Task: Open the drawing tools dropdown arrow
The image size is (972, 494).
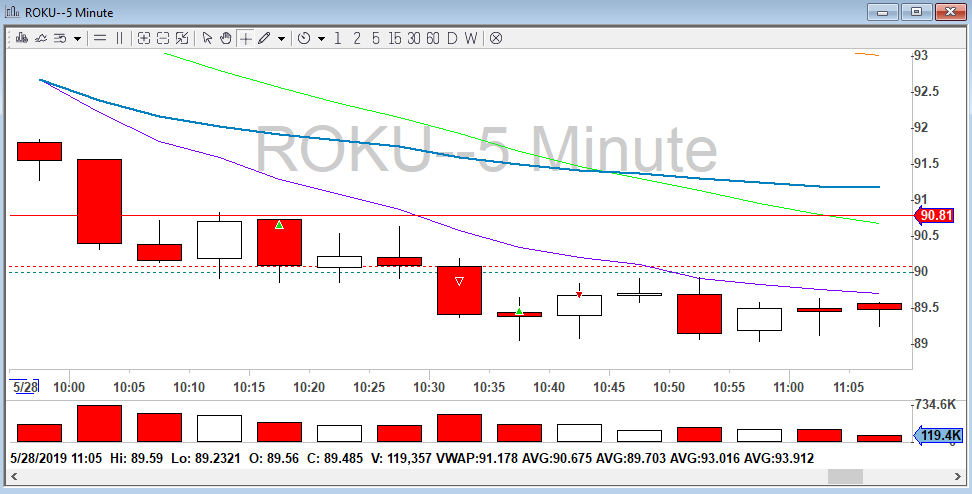Action: pyautogui.click(x=281, y=39)
